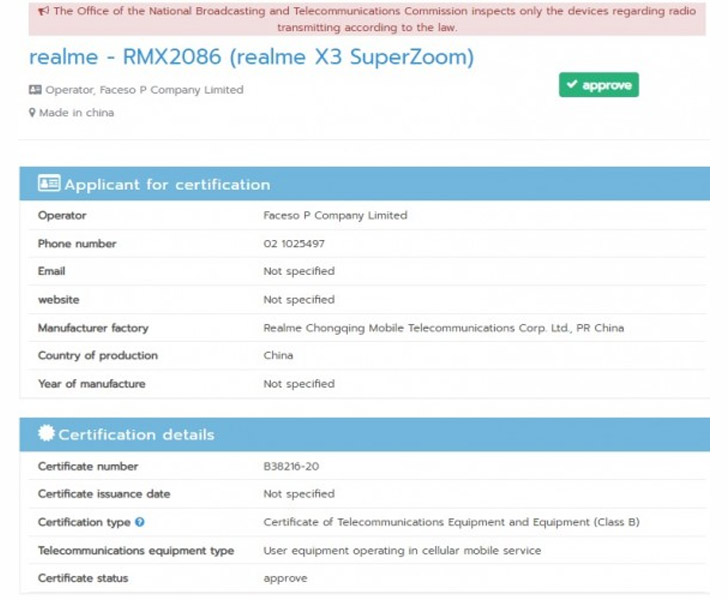Select 'Not specified' in Email row

click(x=299, y=271)
